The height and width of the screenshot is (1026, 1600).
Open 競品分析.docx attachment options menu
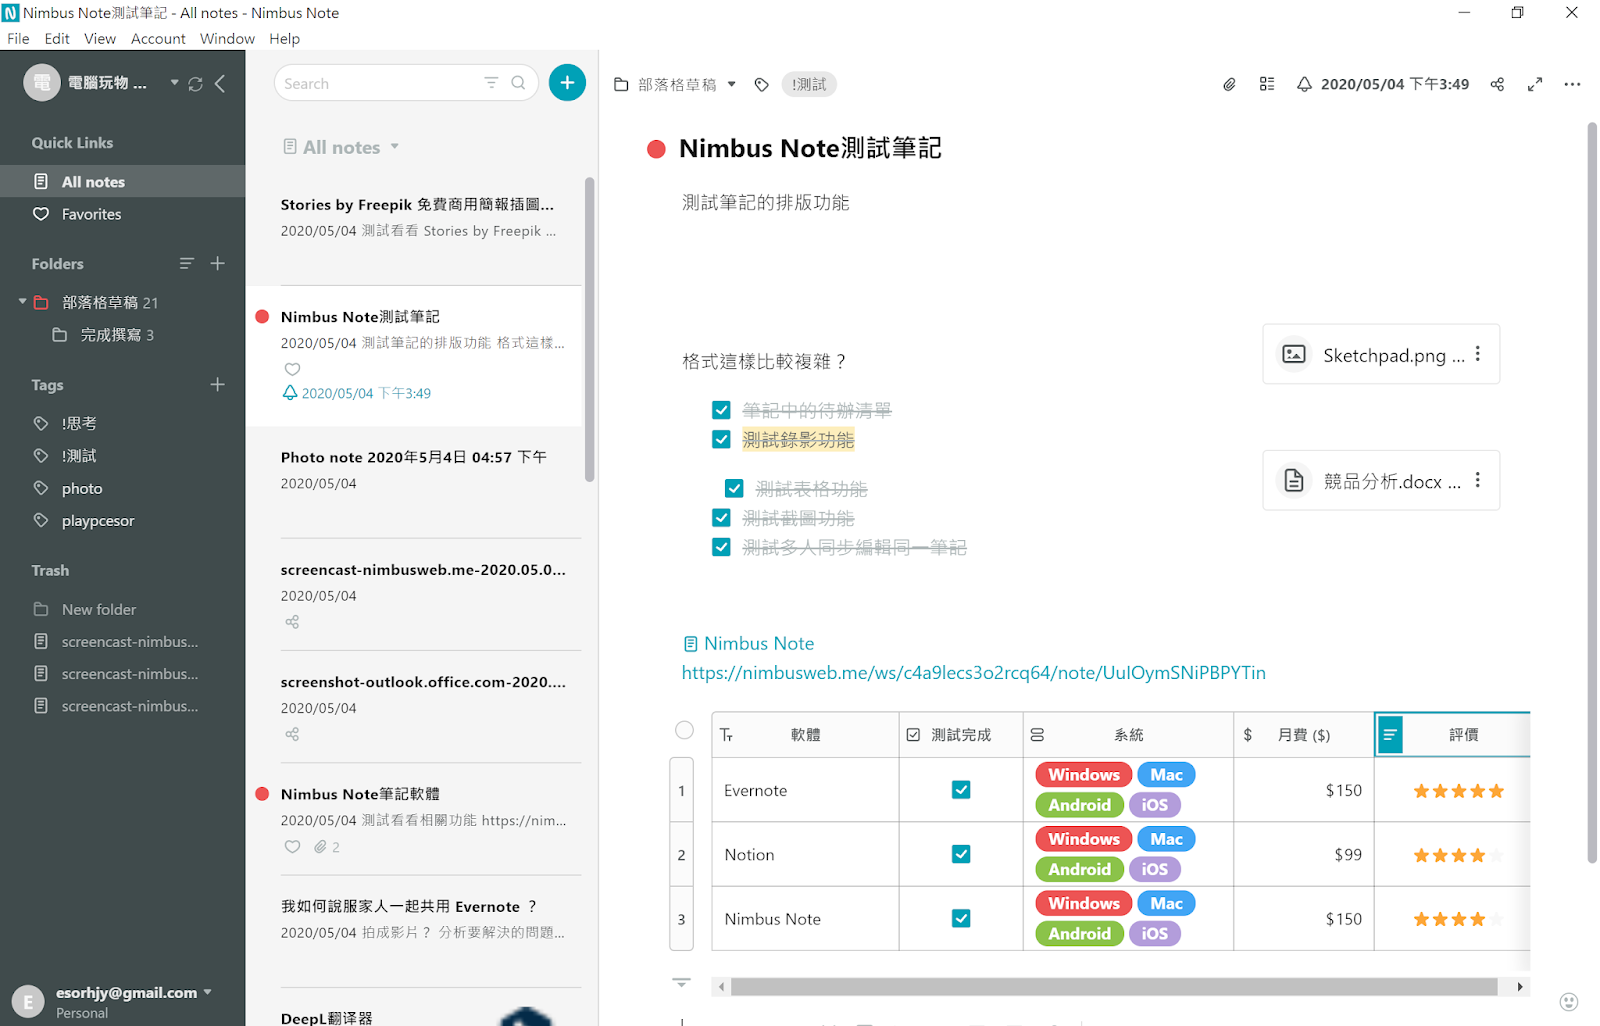[x=1478, y=480]
